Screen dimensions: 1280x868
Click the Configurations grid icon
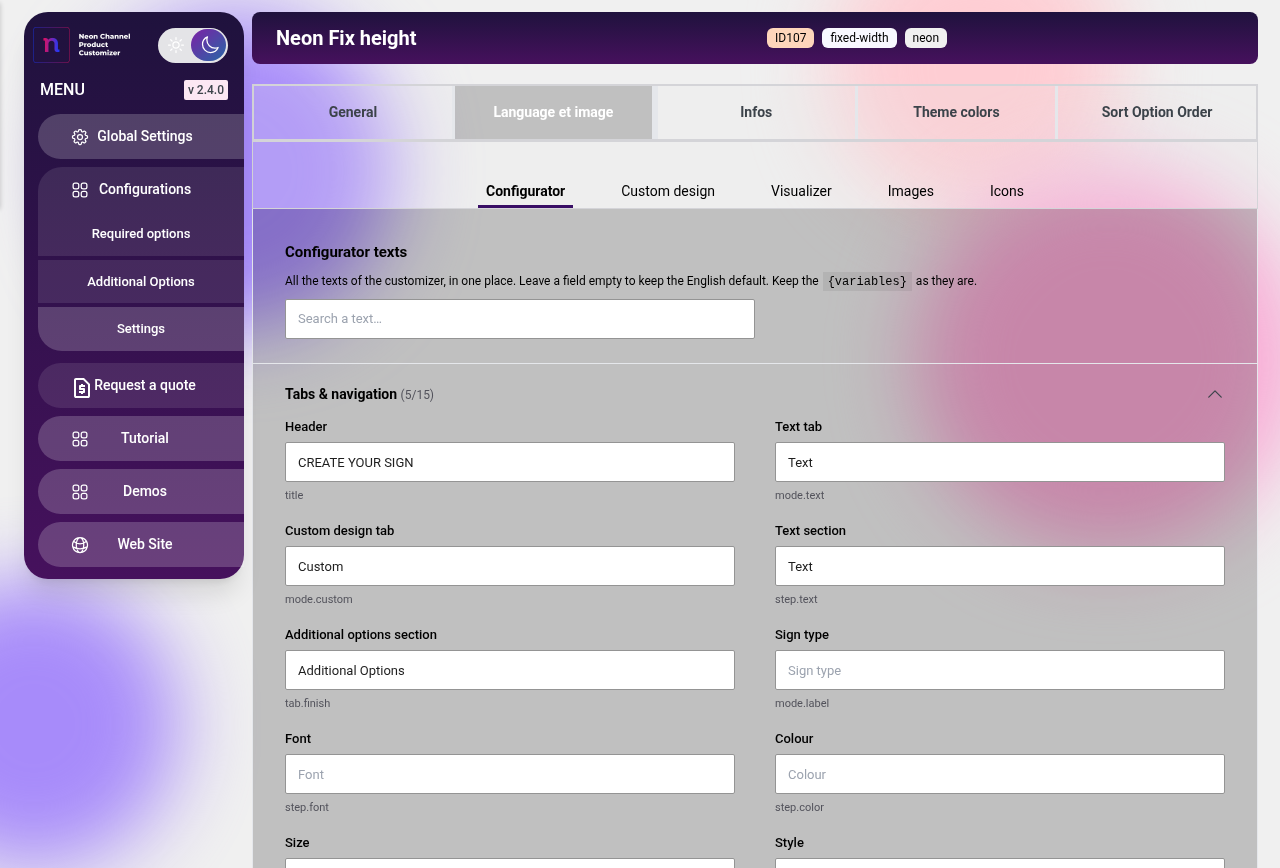coord(80,190)
